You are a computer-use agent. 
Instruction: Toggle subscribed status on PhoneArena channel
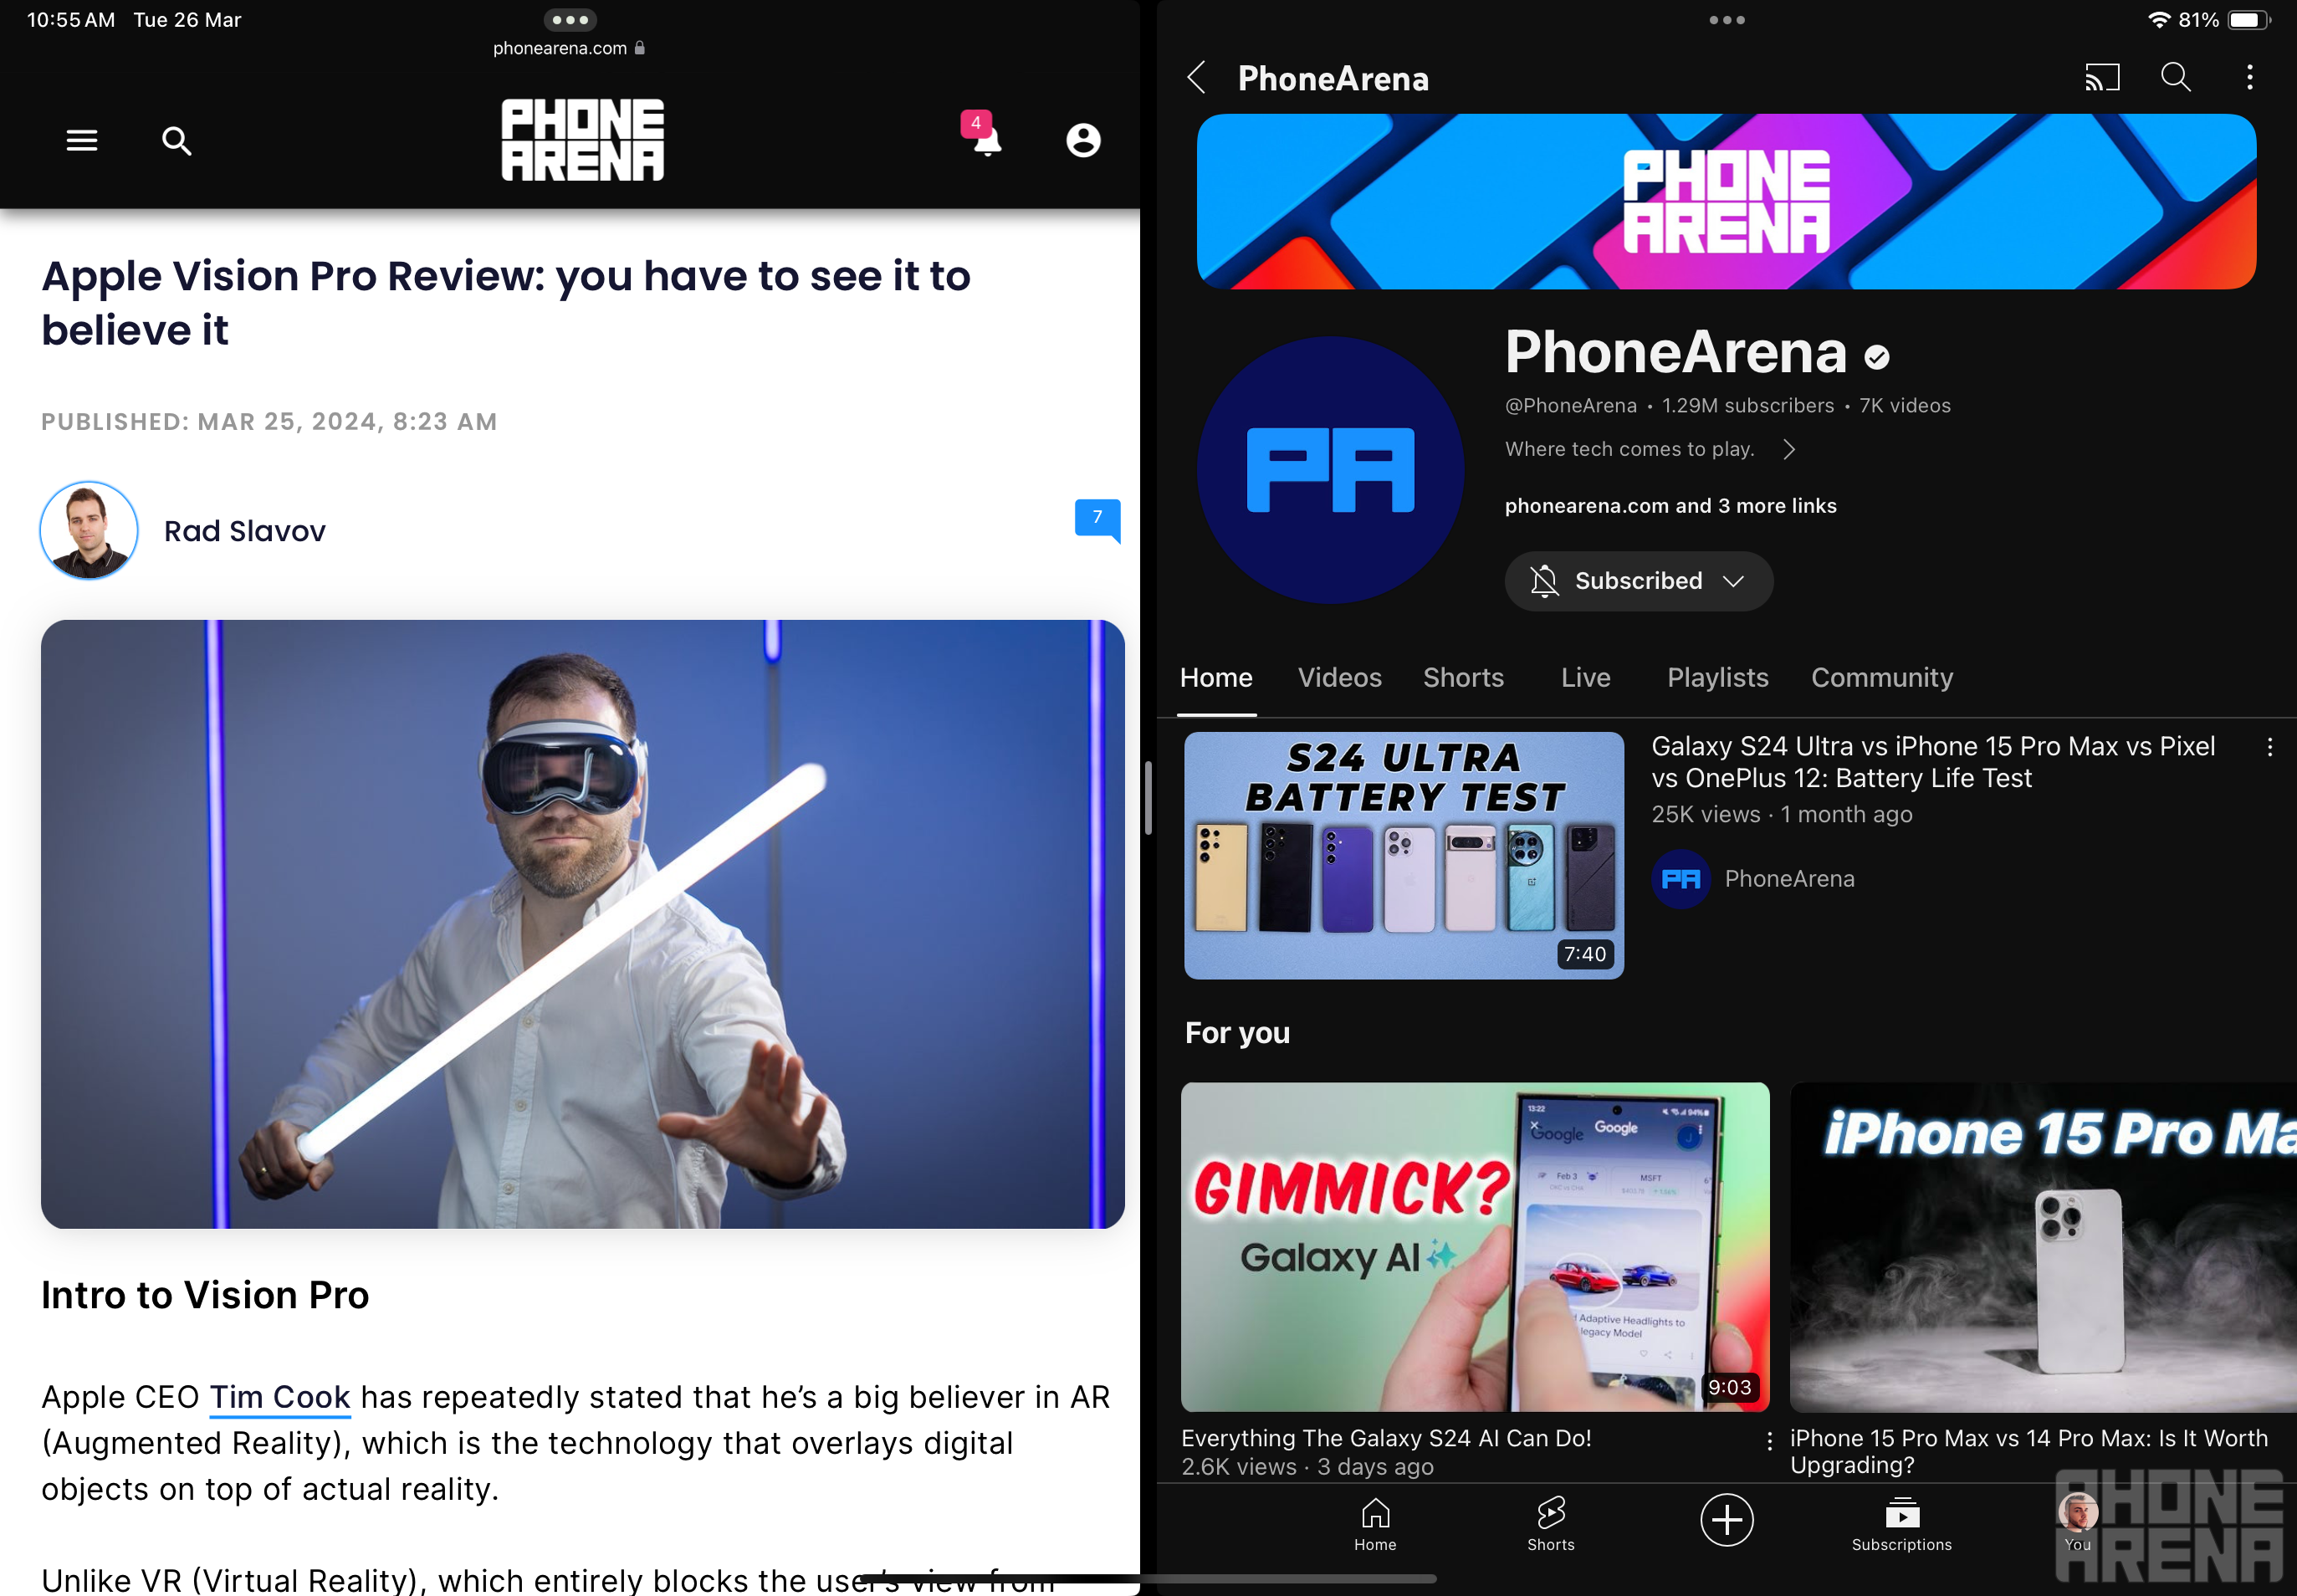tap(1635, 580)
